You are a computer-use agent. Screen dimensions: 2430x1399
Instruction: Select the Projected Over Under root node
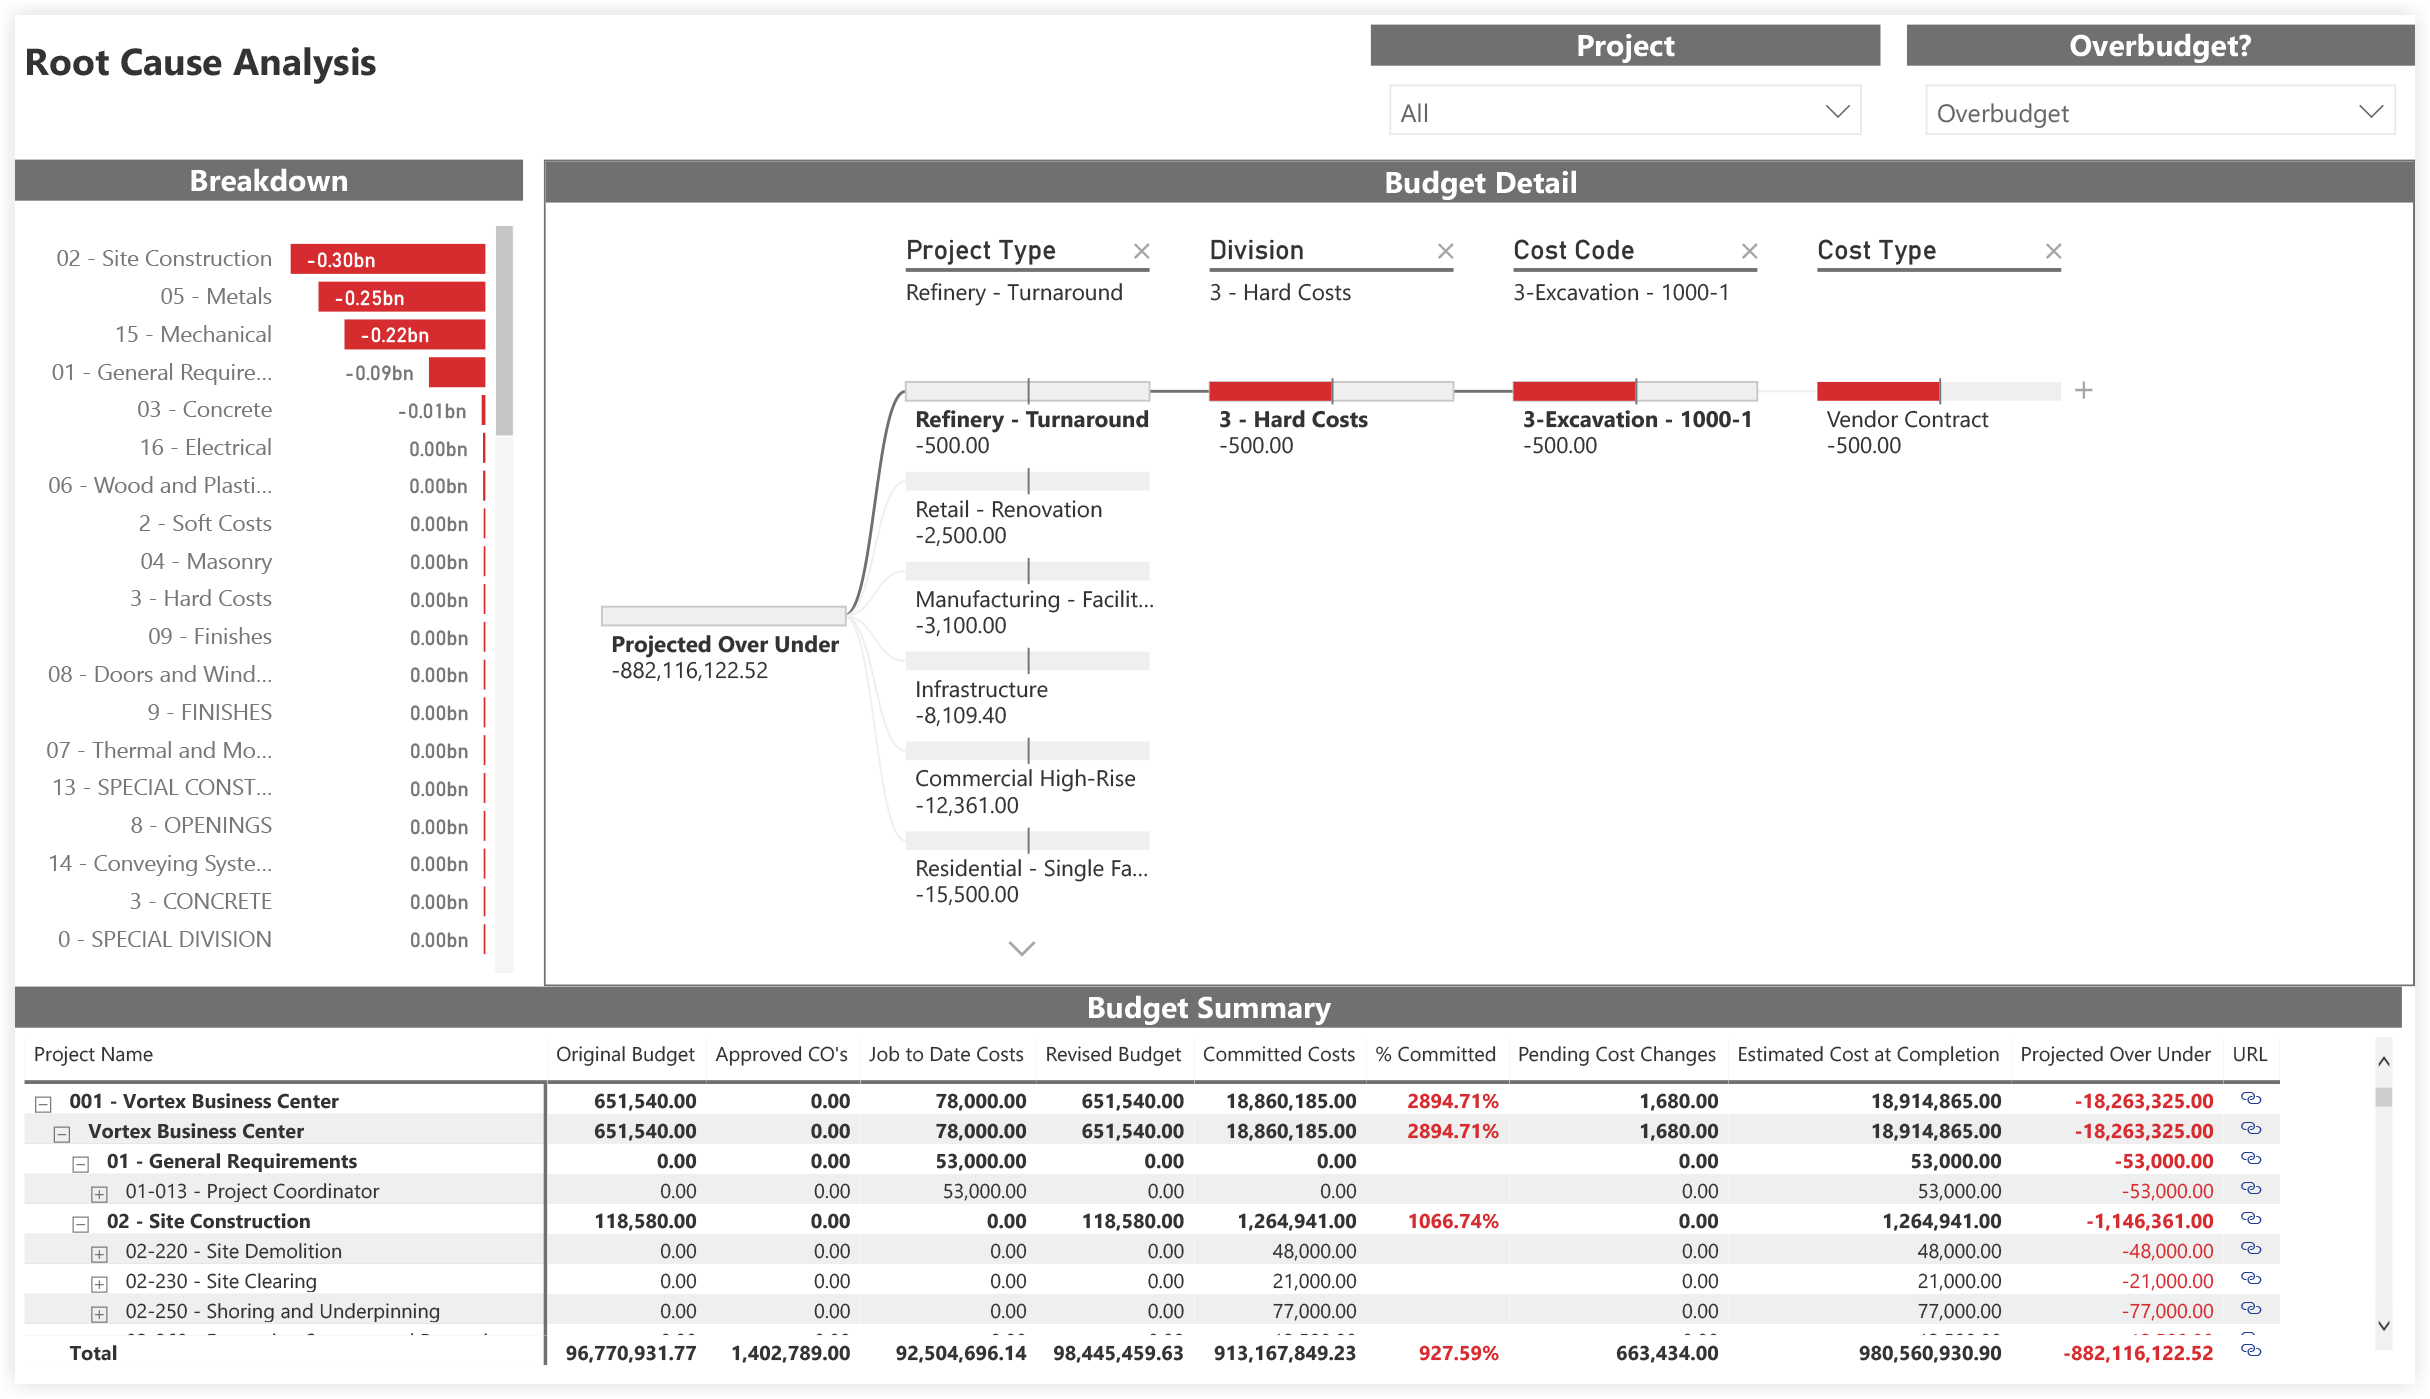click(x=724, y=616)
